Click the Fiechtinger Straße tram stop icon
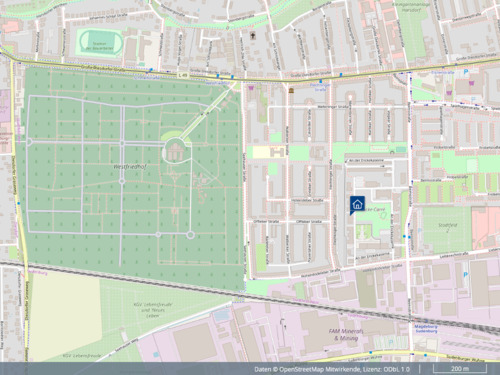The height and width of the screenshot is (375, 500). [321, 81]
